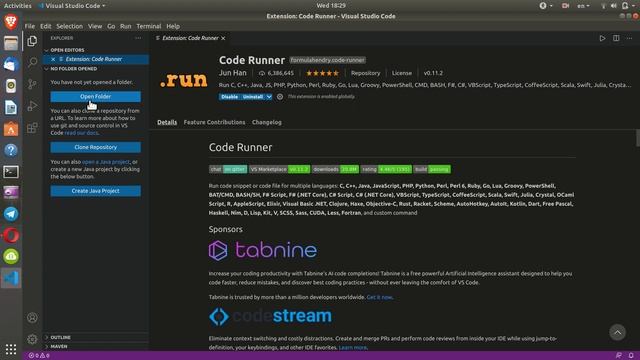Split the editor to the right

click(x=616, y=38)
